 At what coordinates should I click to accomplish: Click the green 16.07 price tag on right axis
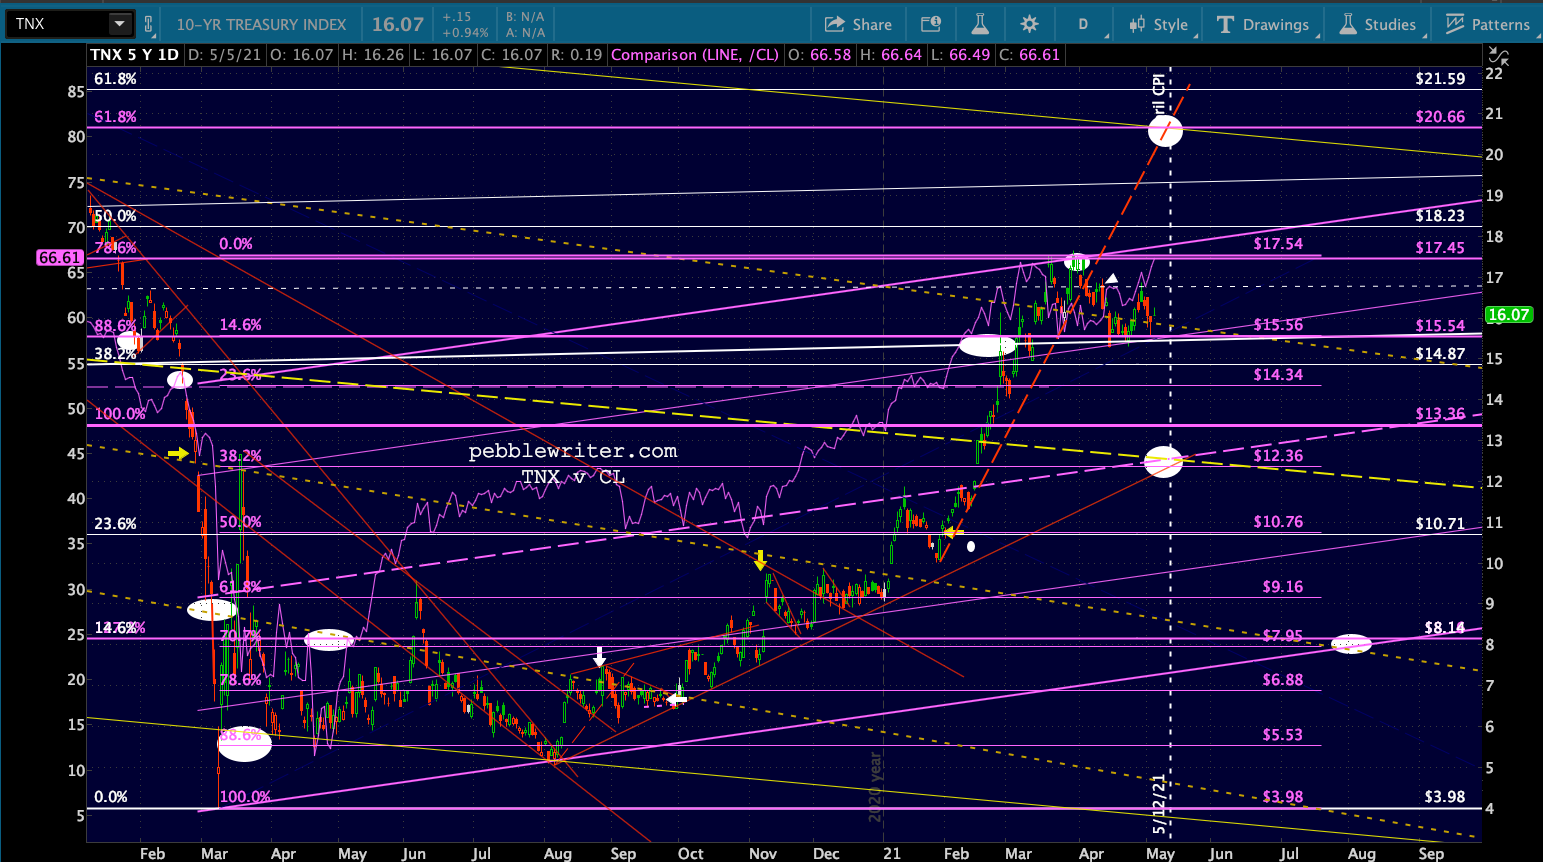(1508, 315)
